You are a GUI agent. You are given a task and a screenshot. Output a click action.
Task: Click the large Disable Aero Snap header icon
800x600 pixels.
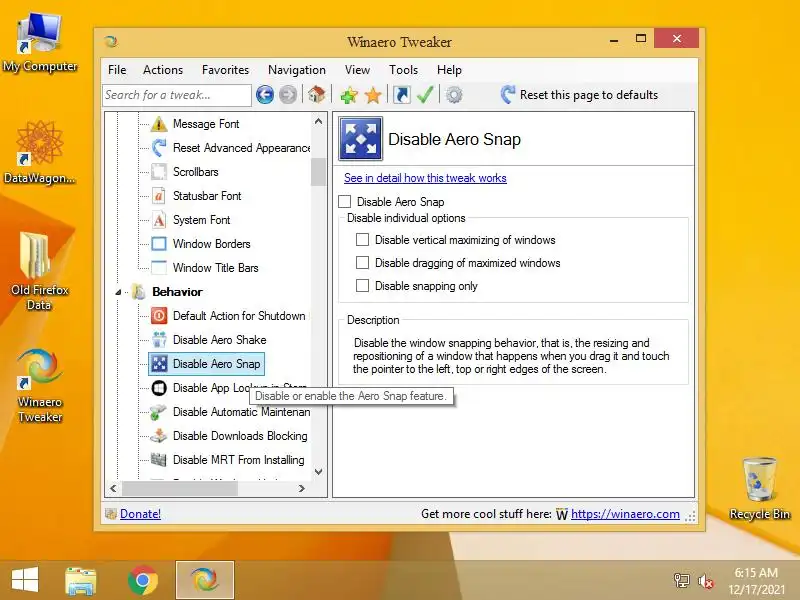361,139
